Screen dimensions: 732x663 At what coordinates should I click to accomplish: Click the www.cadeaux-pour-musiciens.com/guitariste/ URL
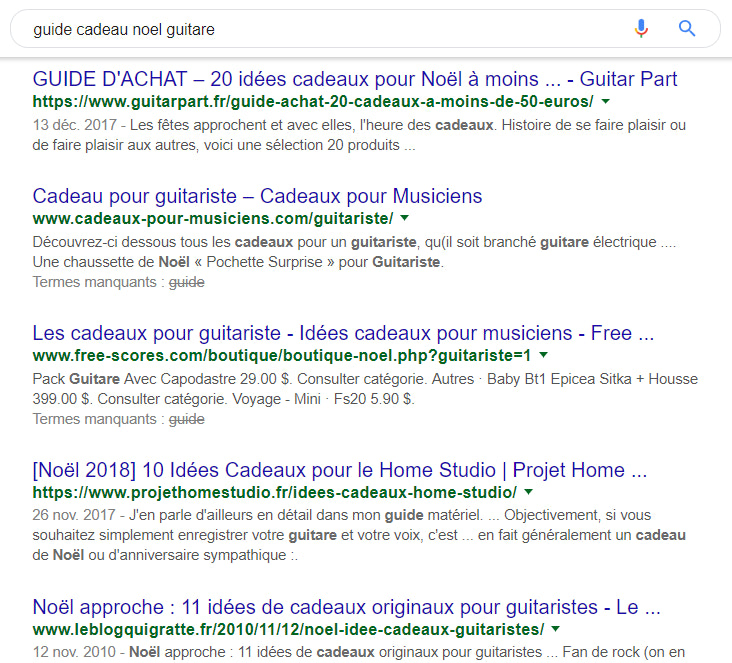(213, 218)
